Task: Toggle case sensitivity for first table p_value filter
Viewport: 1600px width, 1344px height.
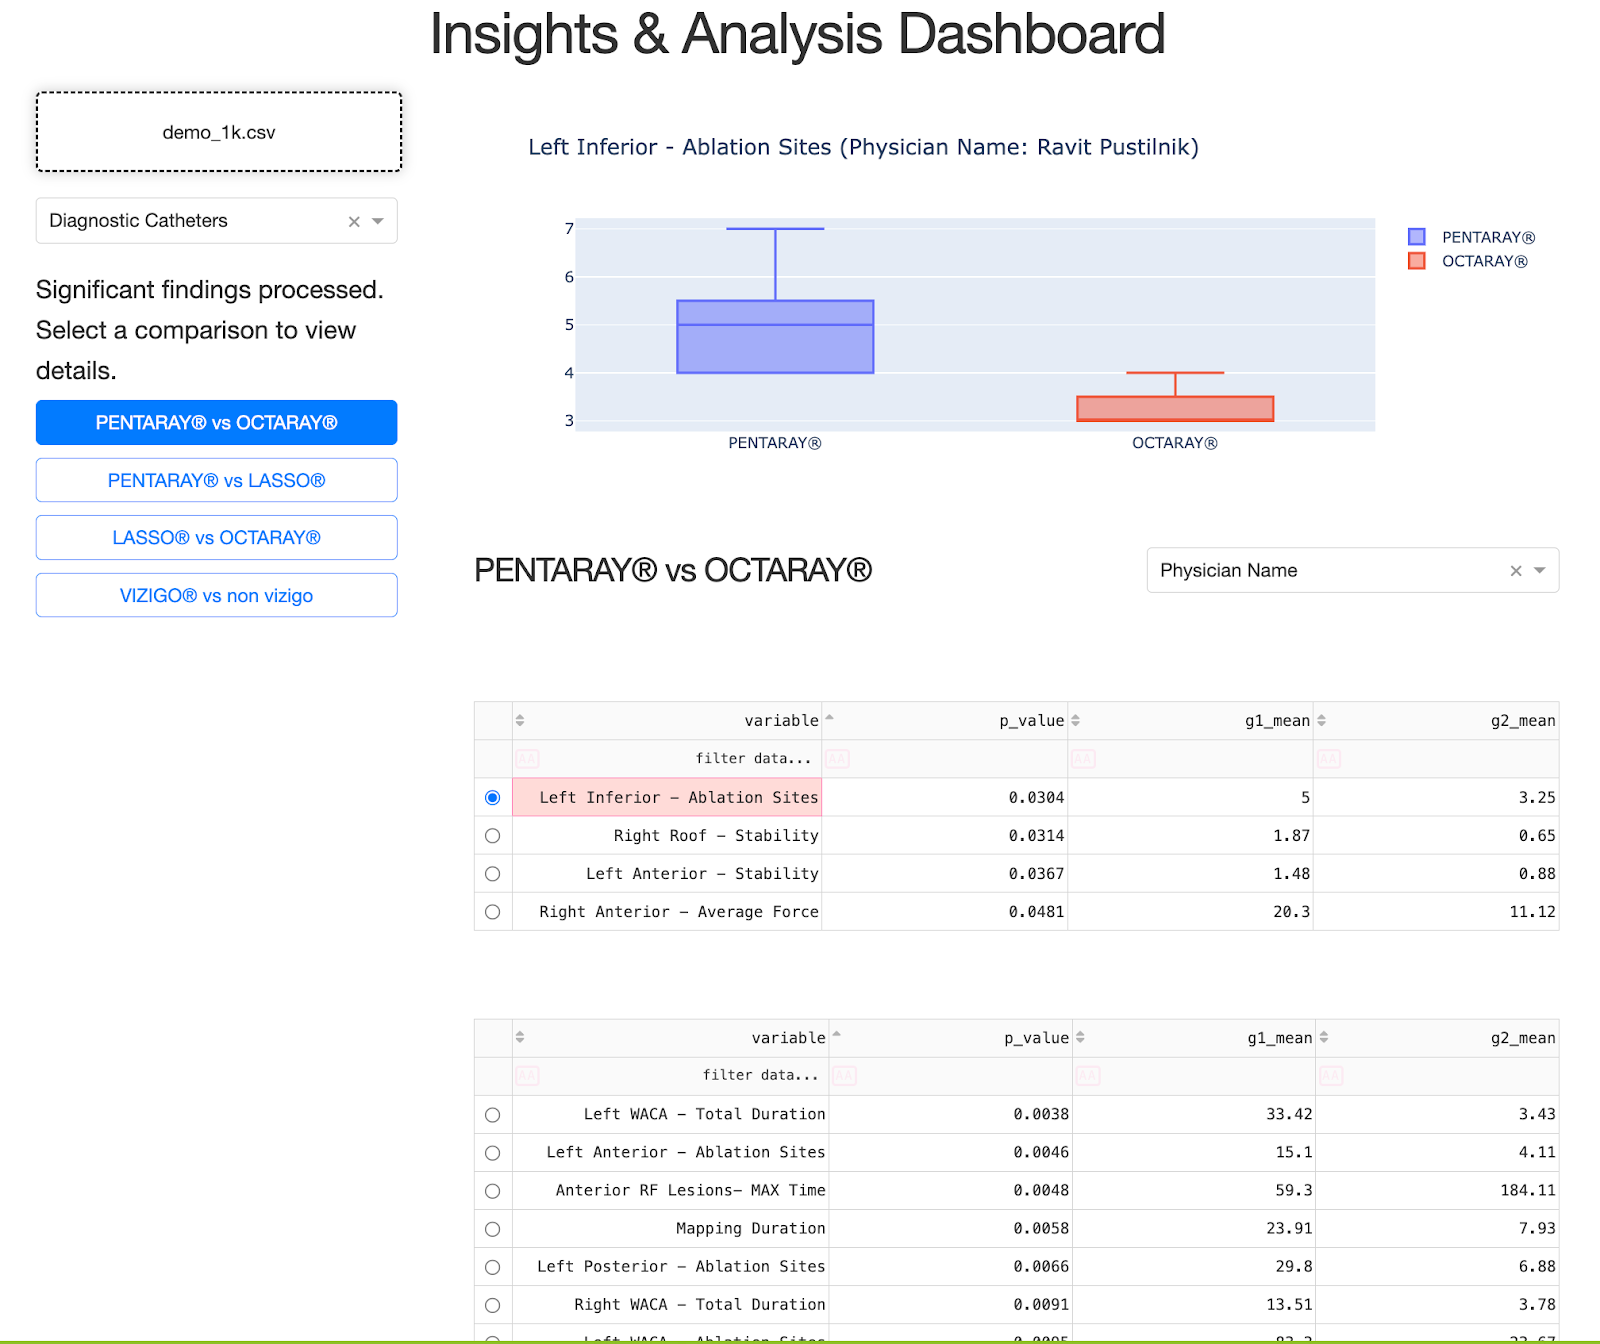Action: tap(838, 759)
